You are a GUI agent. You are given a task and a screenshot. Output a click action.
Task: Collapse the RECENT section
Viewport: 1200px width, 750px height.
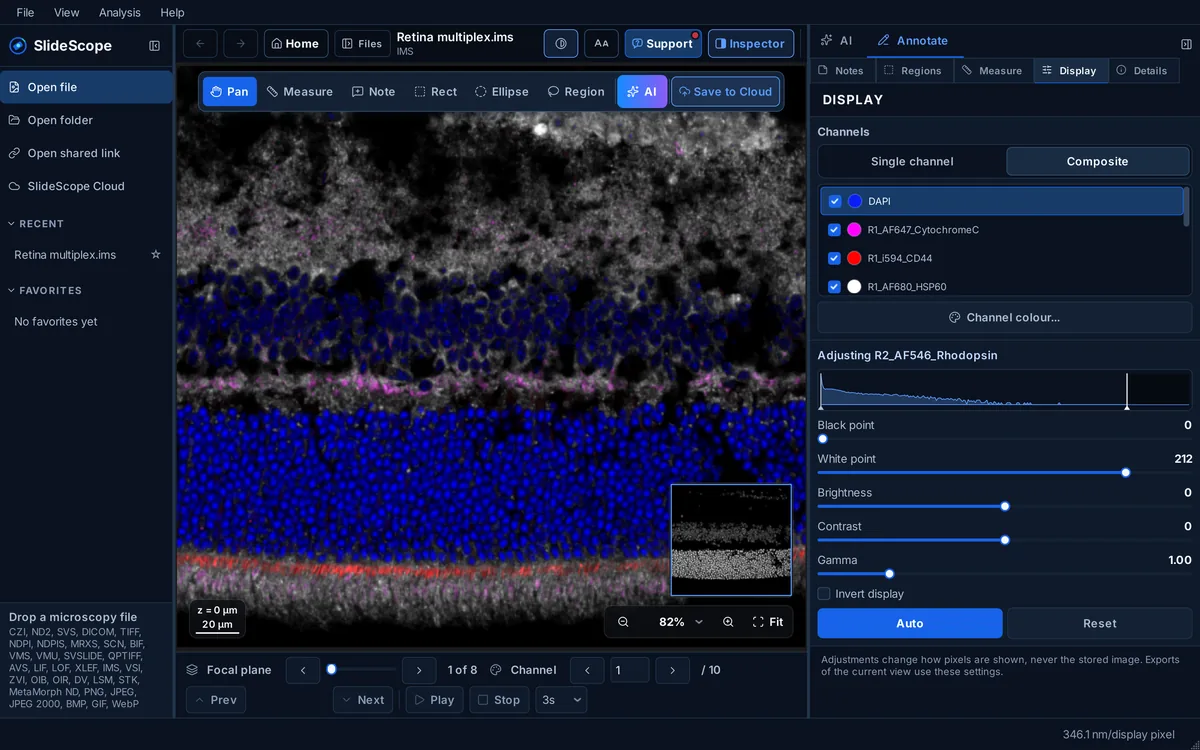[x=36, y=224]
